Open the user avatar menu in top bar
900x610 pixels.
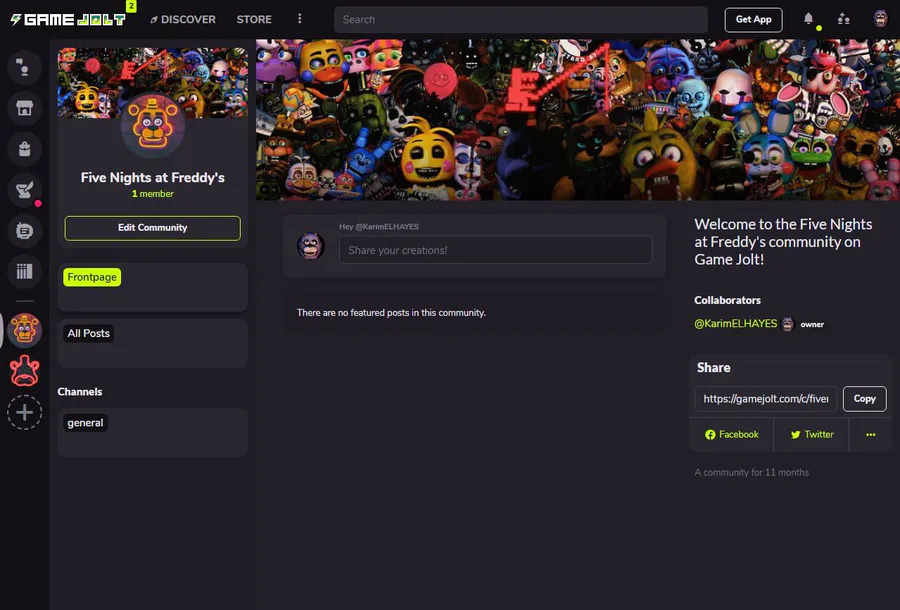tap(880, 19)
